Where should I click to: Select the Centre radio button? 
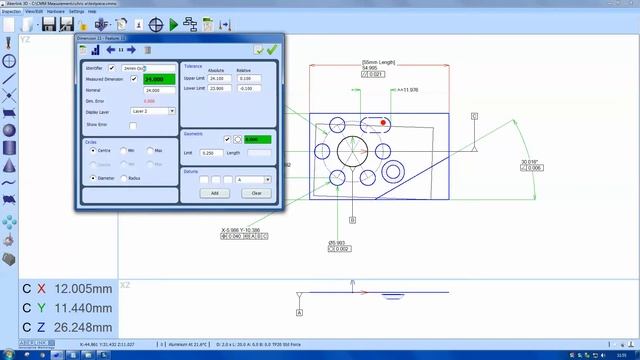pos(93,151)
